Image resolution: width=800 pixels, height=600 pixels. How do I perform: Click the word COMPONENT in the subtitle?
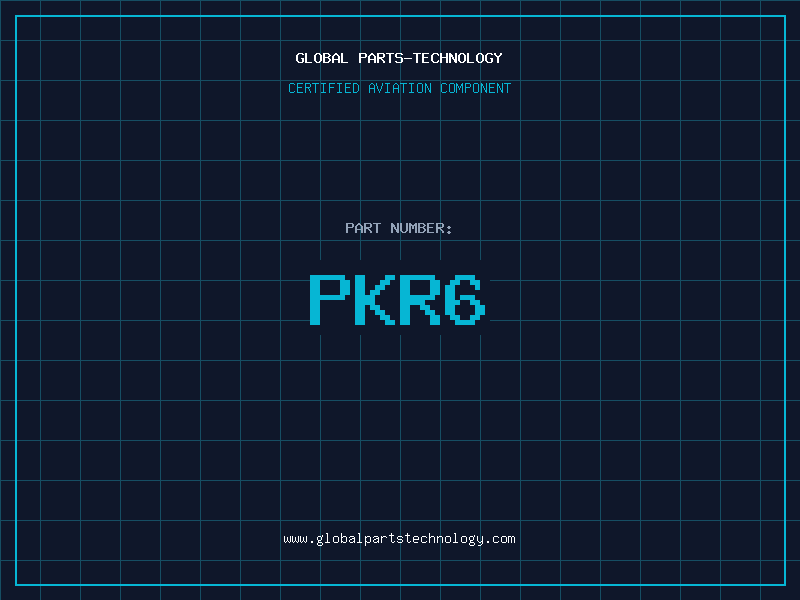click(x=476, y=88)
